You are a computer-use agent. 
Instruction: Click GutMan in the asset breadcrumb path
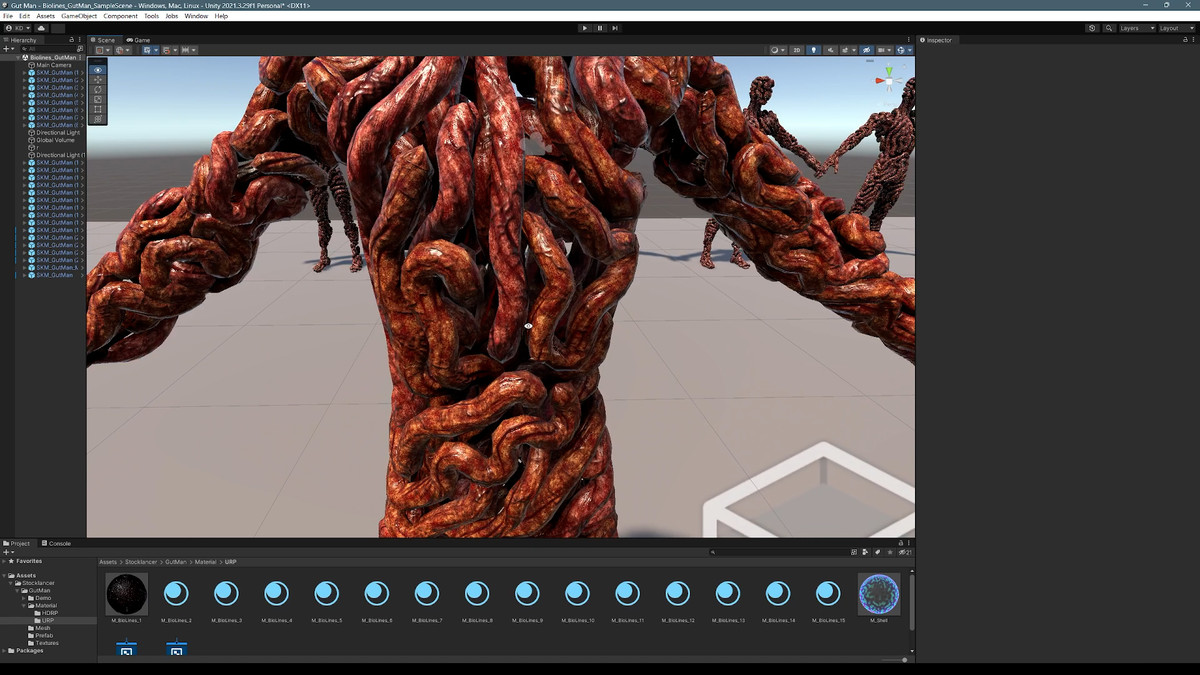(176, 562)
